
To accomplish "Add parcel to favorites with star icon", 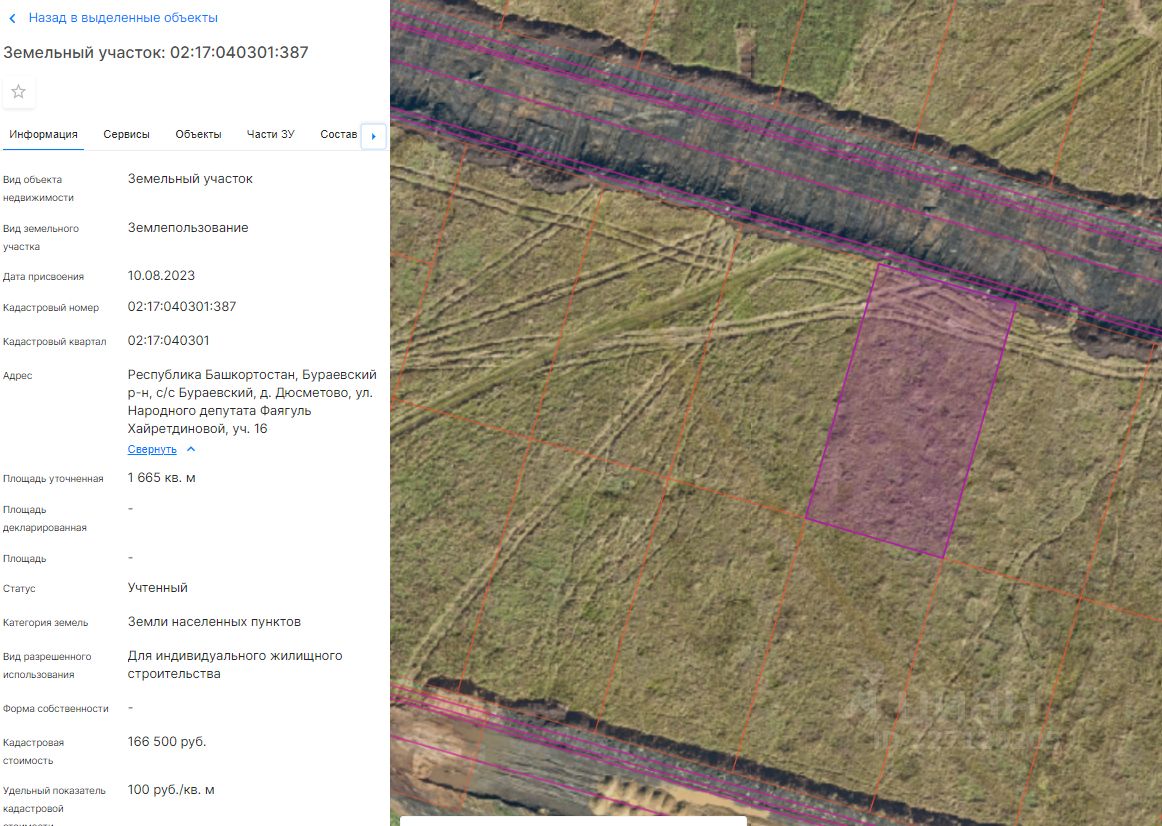I will 19,92.
